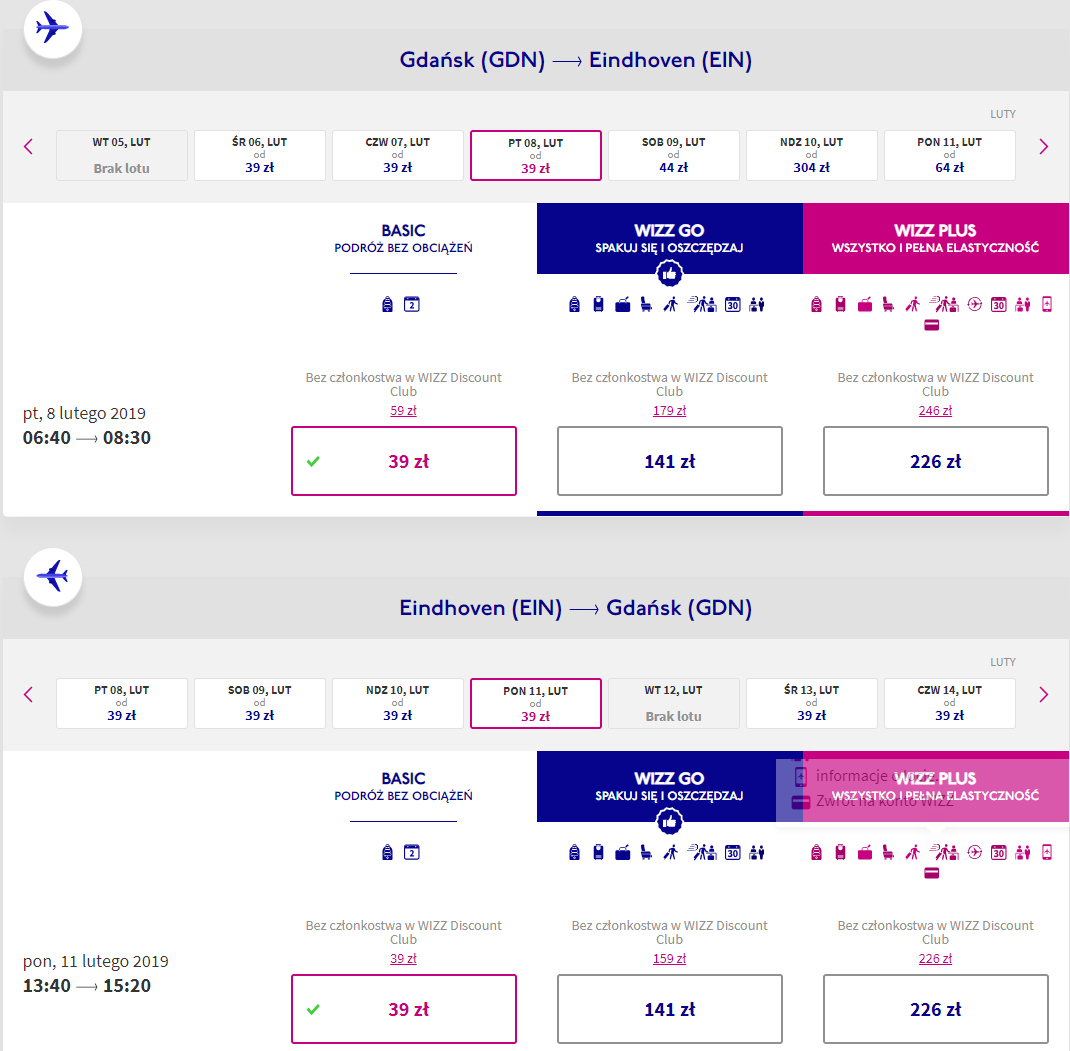Image resolution: width=1070 pixels, height=1051 pixels.
Task: Select the highlighted PON 11, LUT return date
Action: (536, 704)
